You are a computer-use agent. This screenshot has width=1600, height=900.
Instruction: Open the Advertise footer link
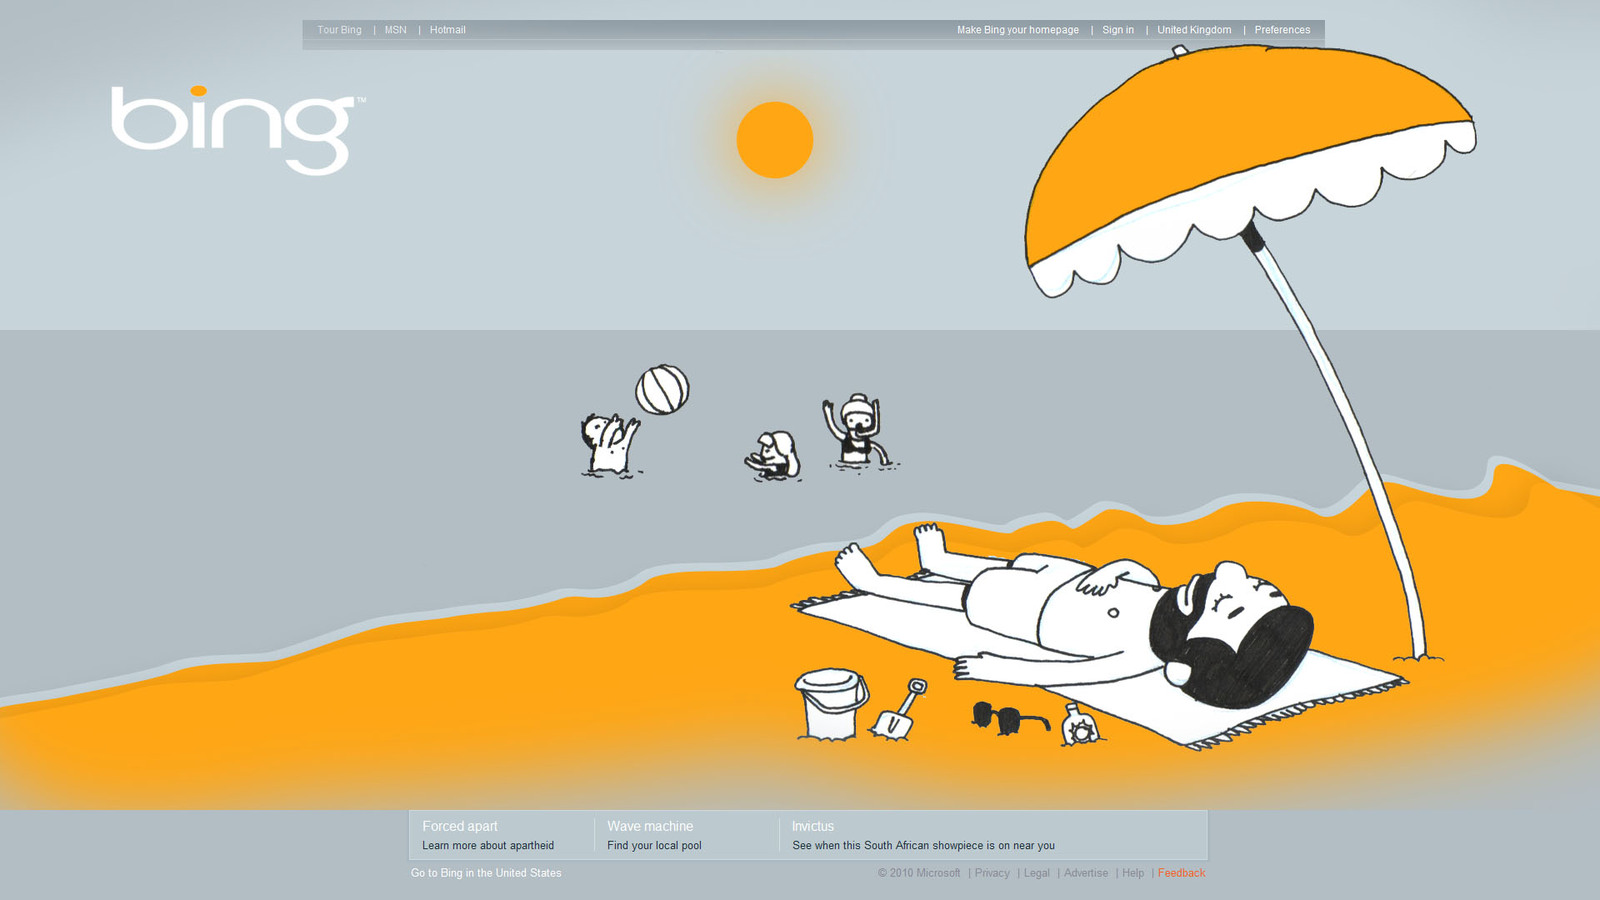pos(1086,873)
